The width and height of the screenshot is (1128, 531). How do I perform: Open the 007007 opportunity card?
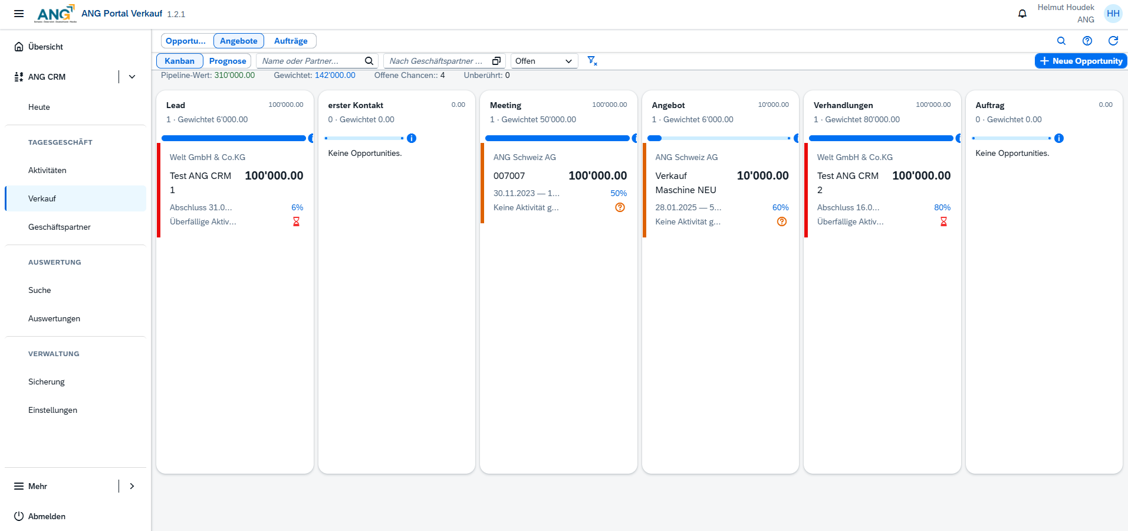click(559, 183)
